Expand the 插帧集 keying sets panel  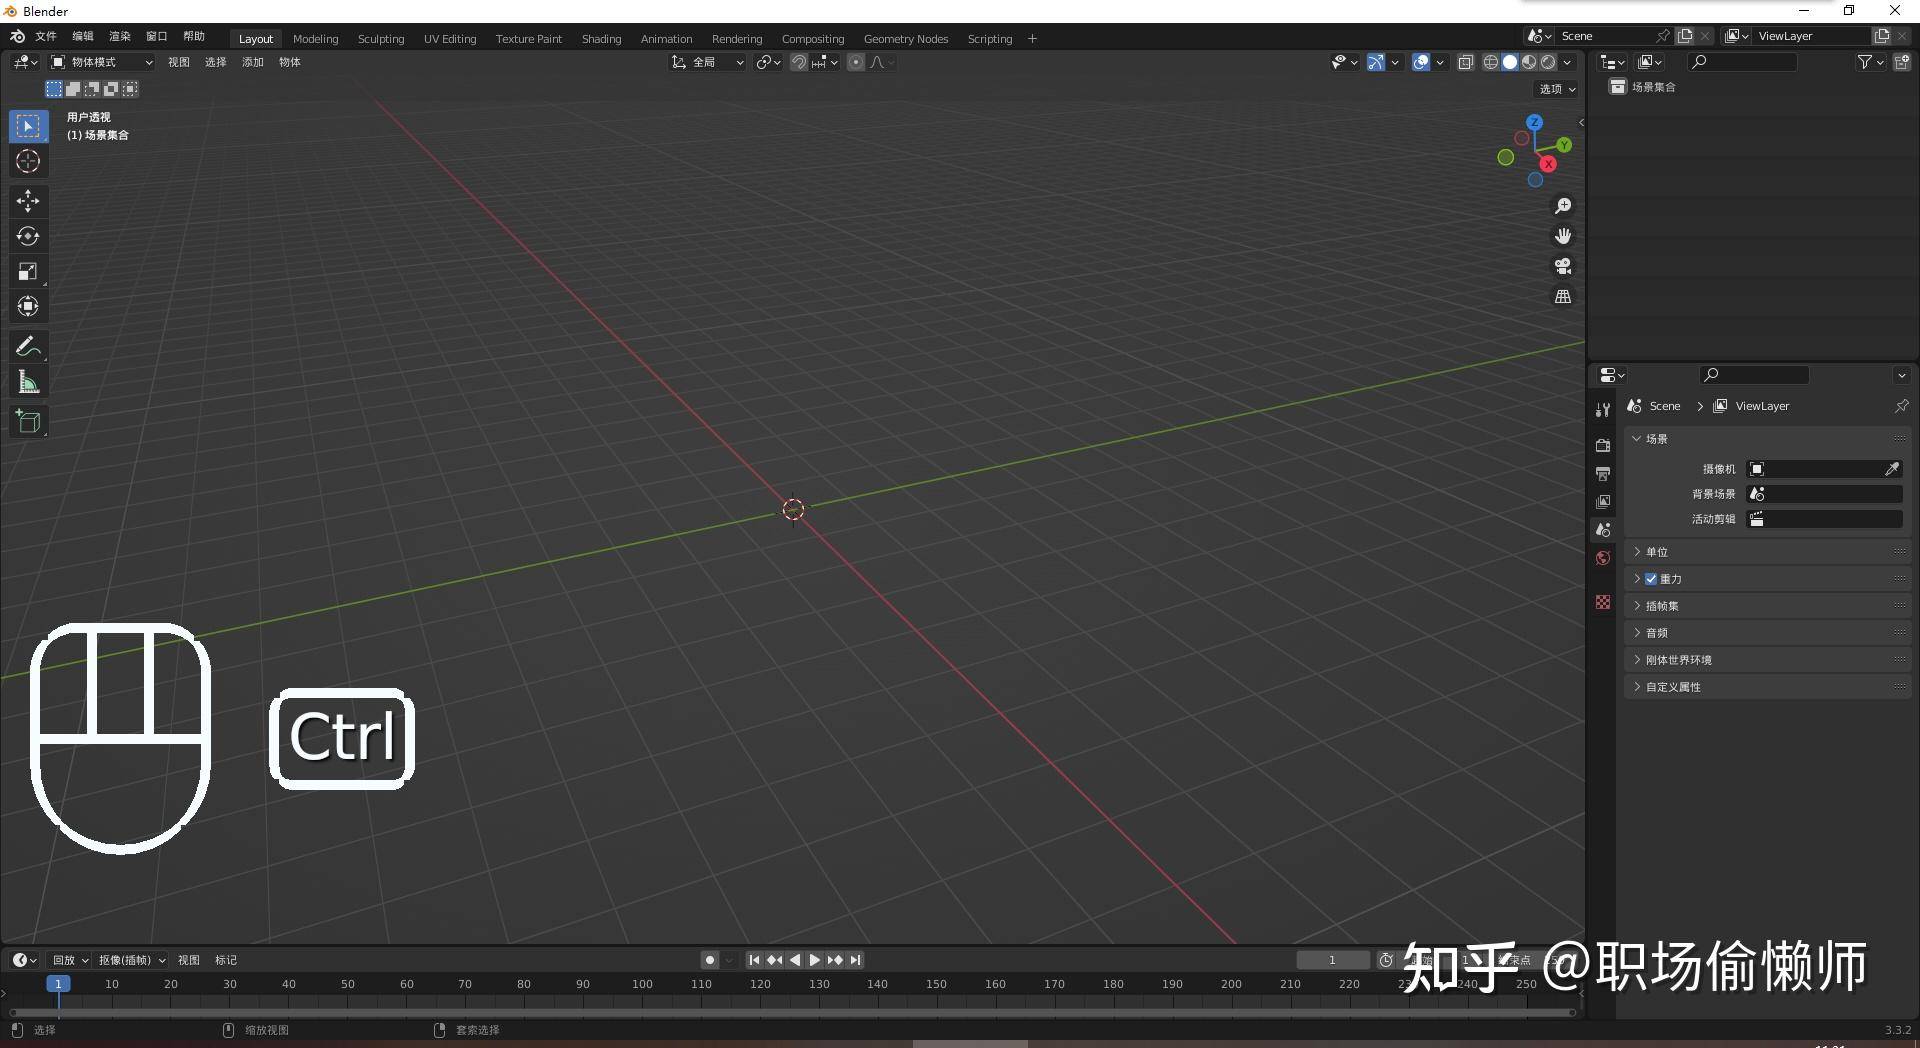(1767, 606)
